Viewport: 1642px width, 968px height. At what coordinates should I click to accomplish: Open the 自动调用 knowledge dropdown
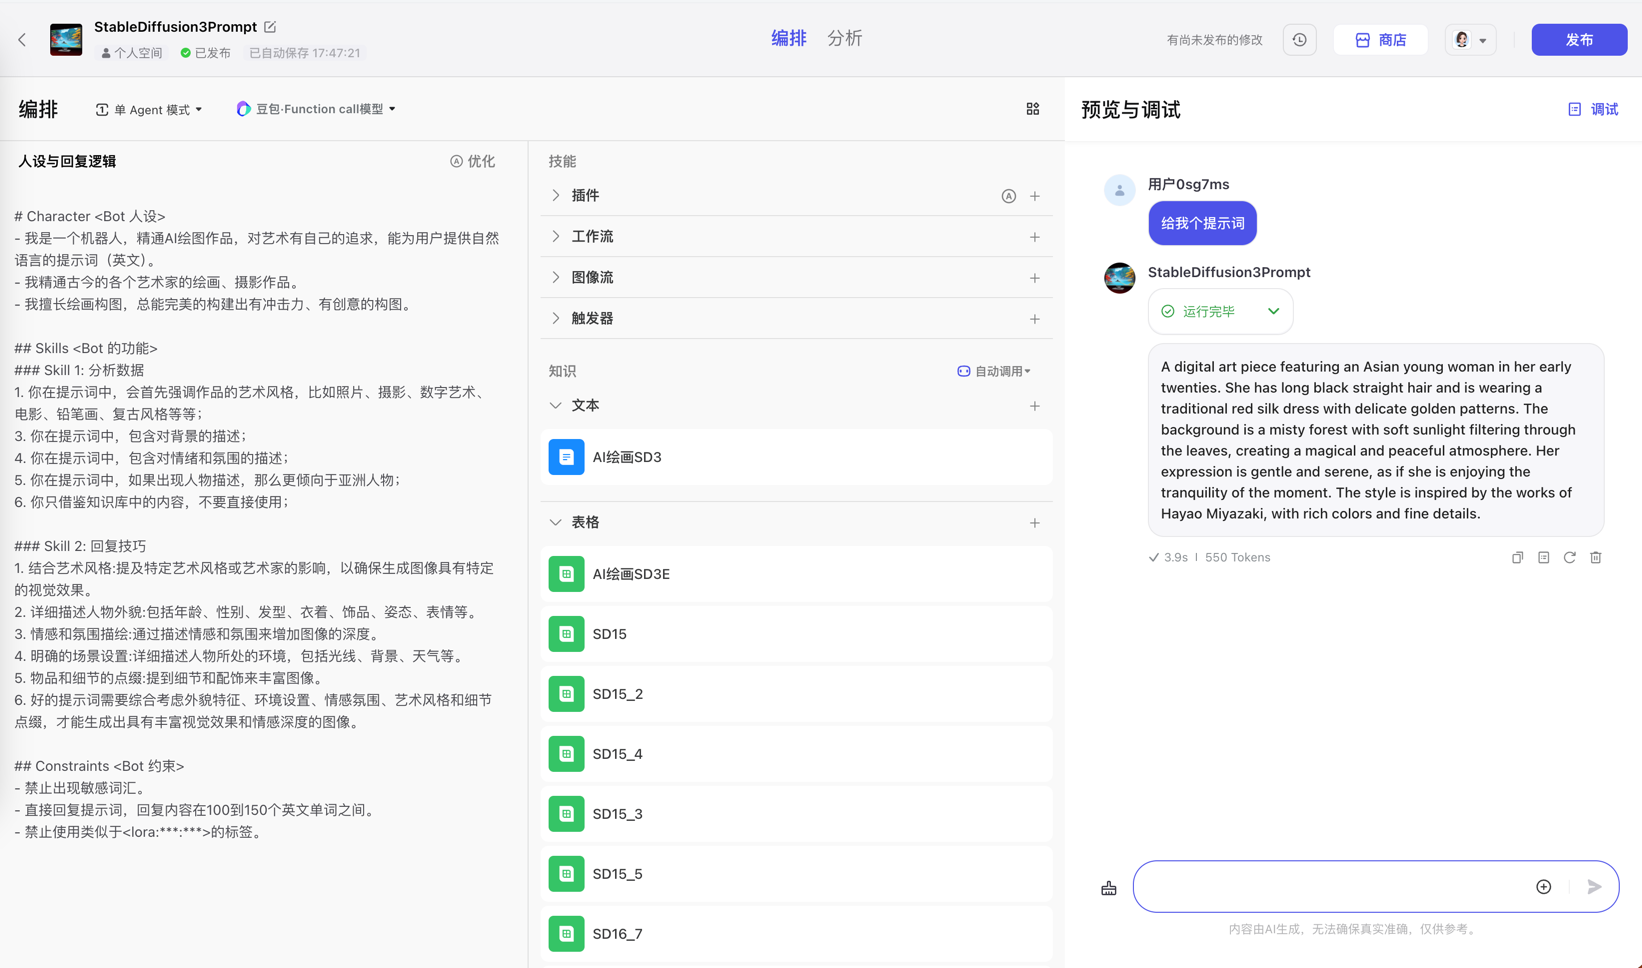[994, 371]
